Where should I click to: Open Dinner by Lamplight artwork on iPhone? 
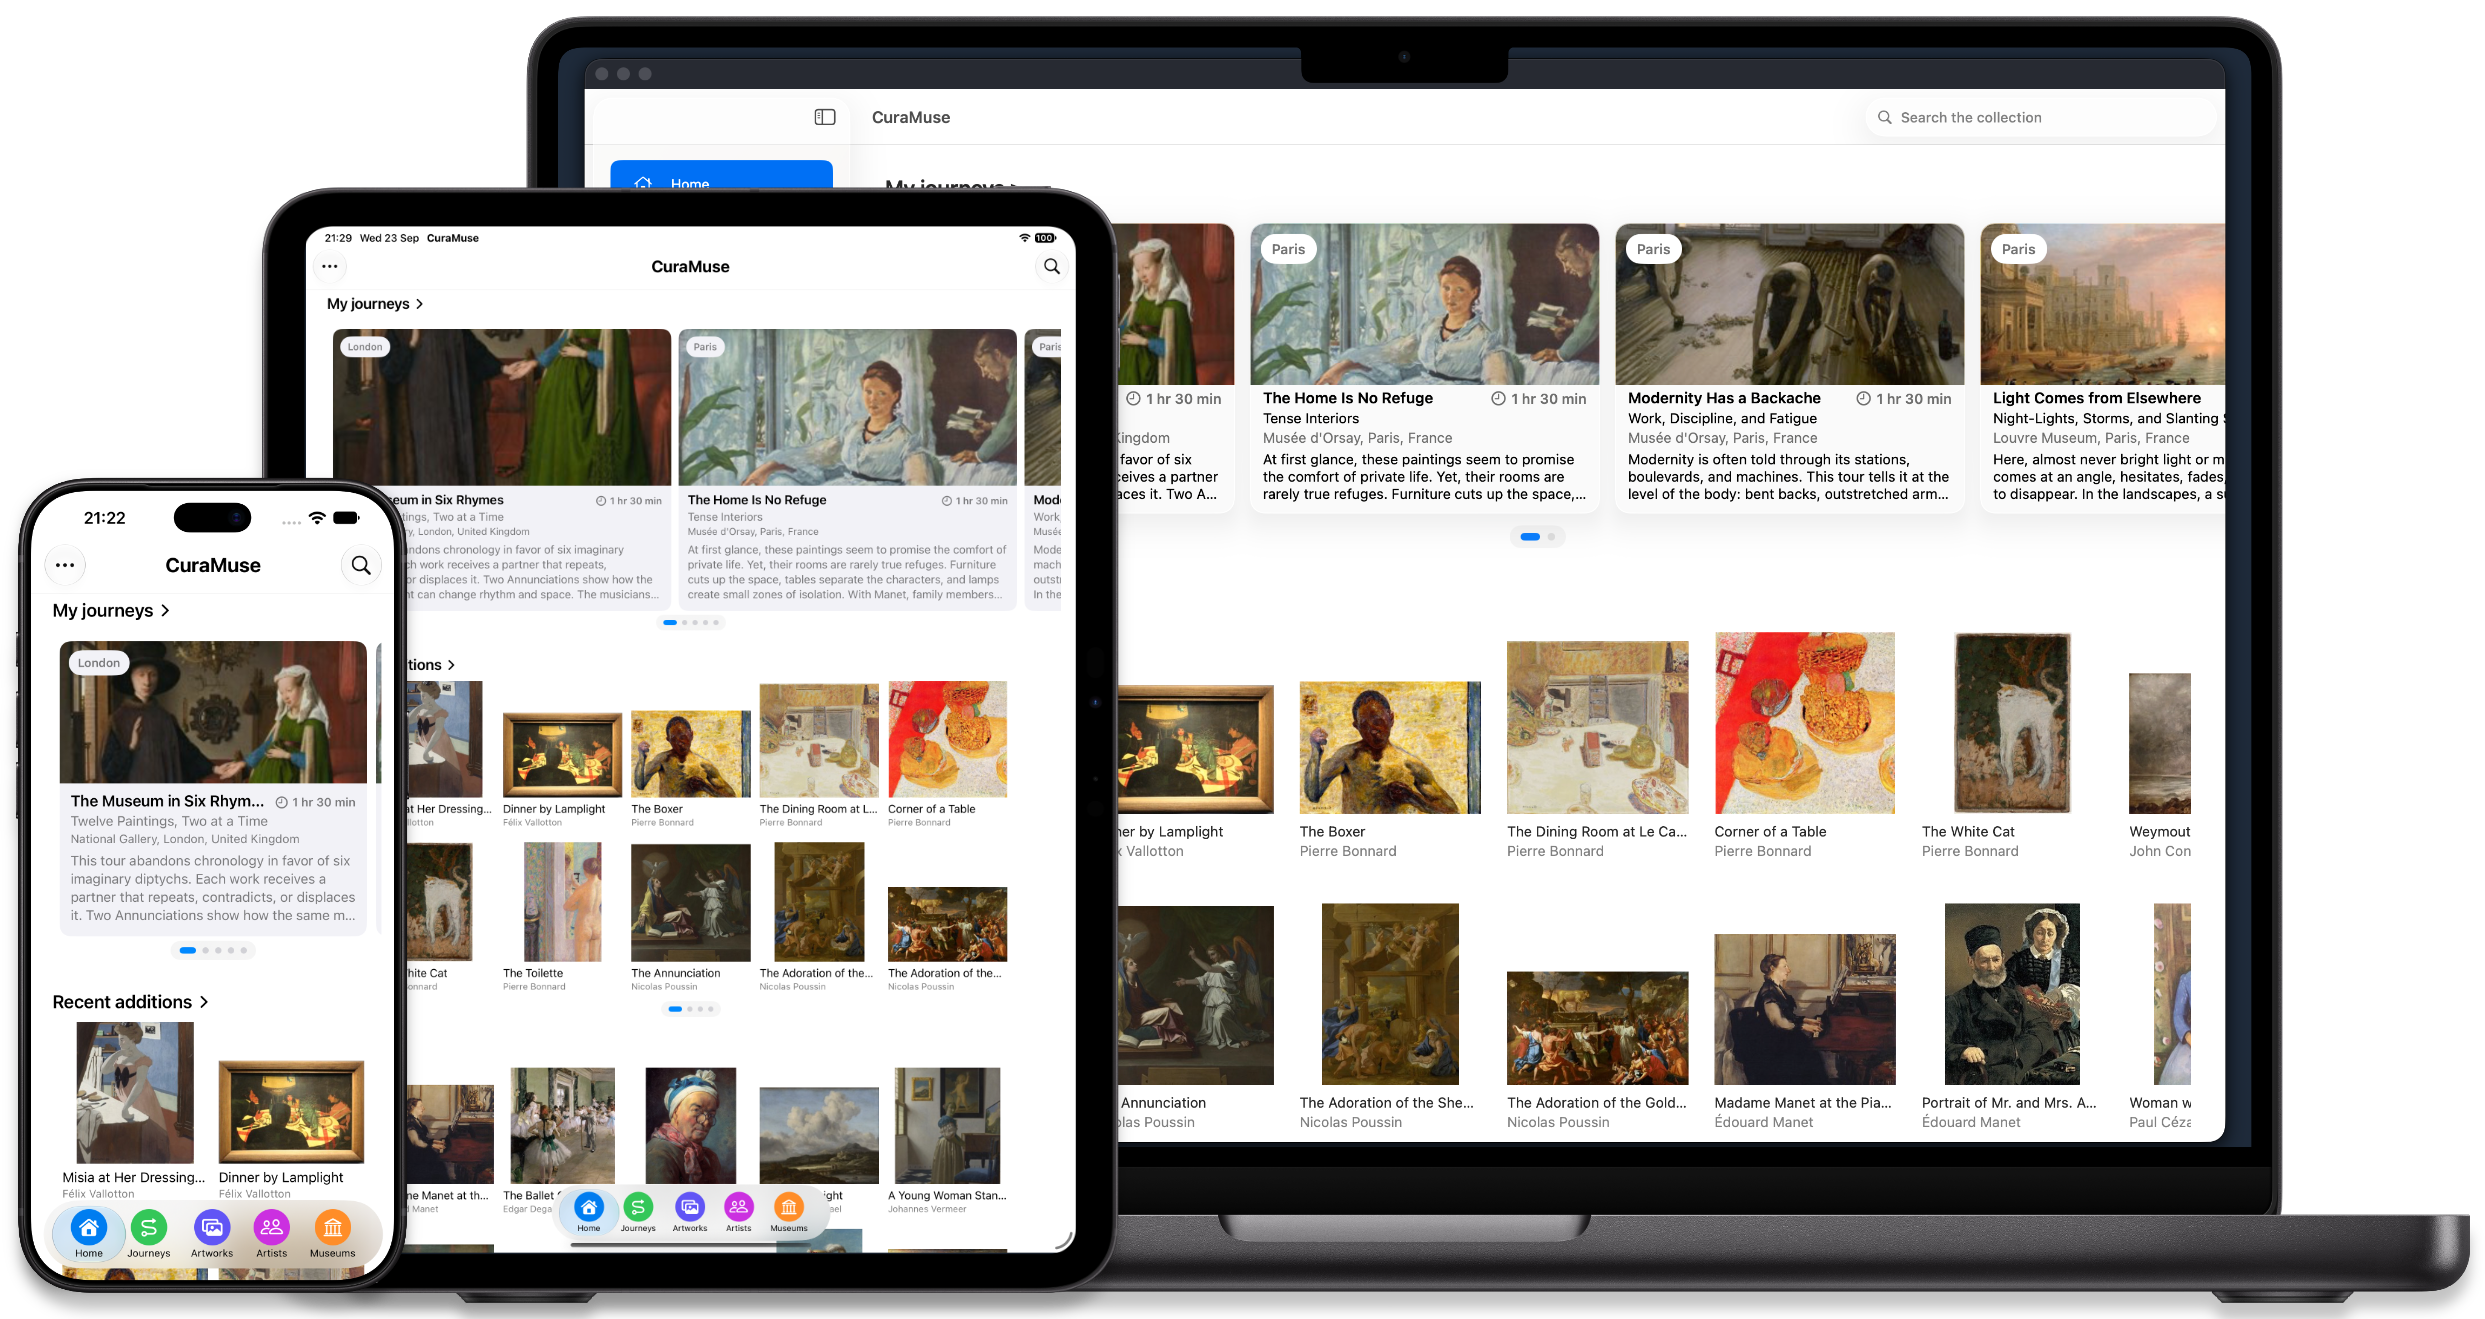click(x=291, y=1128)
